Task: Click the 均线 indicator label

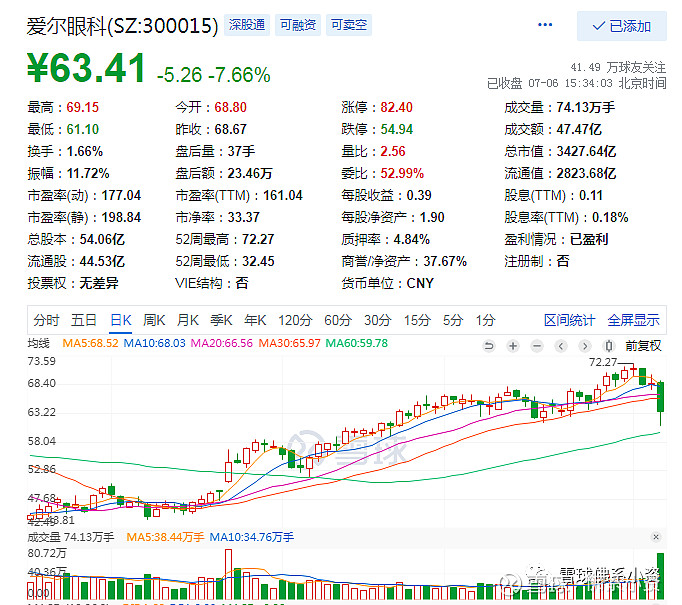Action: [x=38, y=343]
